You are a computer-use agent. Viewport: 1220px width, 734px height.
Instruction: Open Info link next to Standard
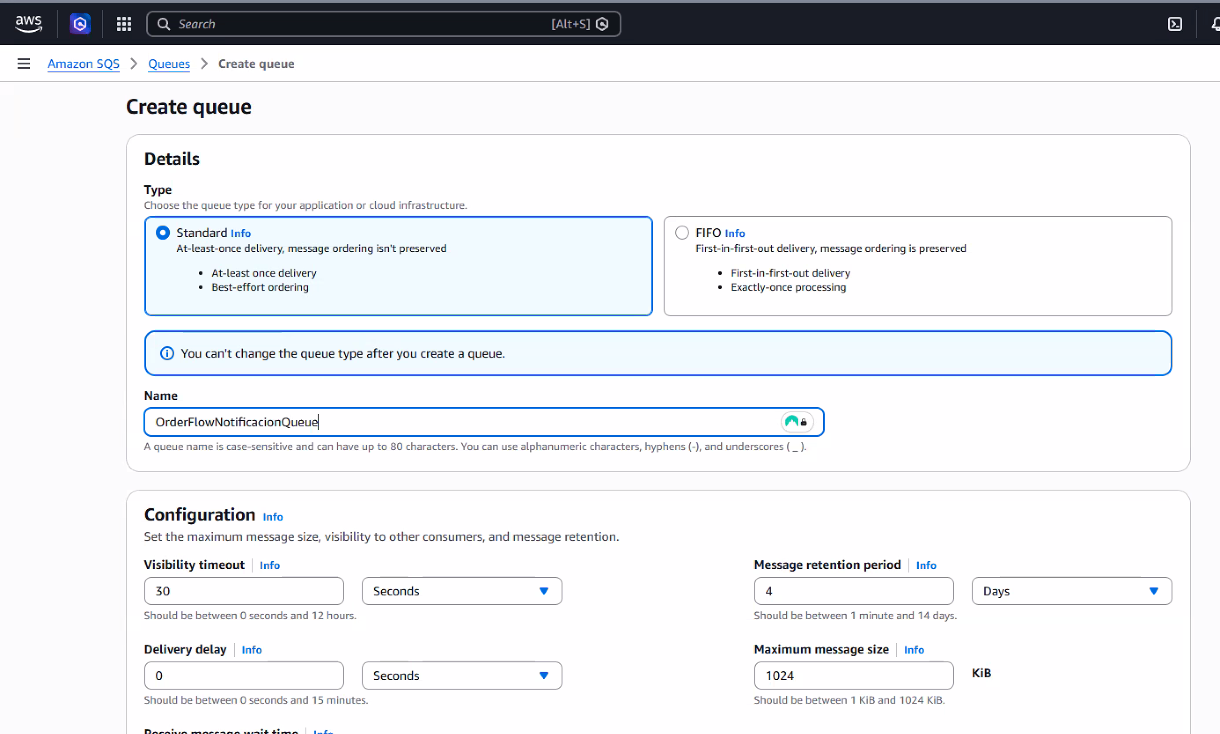pyautogui.click(x=241, y=233)
